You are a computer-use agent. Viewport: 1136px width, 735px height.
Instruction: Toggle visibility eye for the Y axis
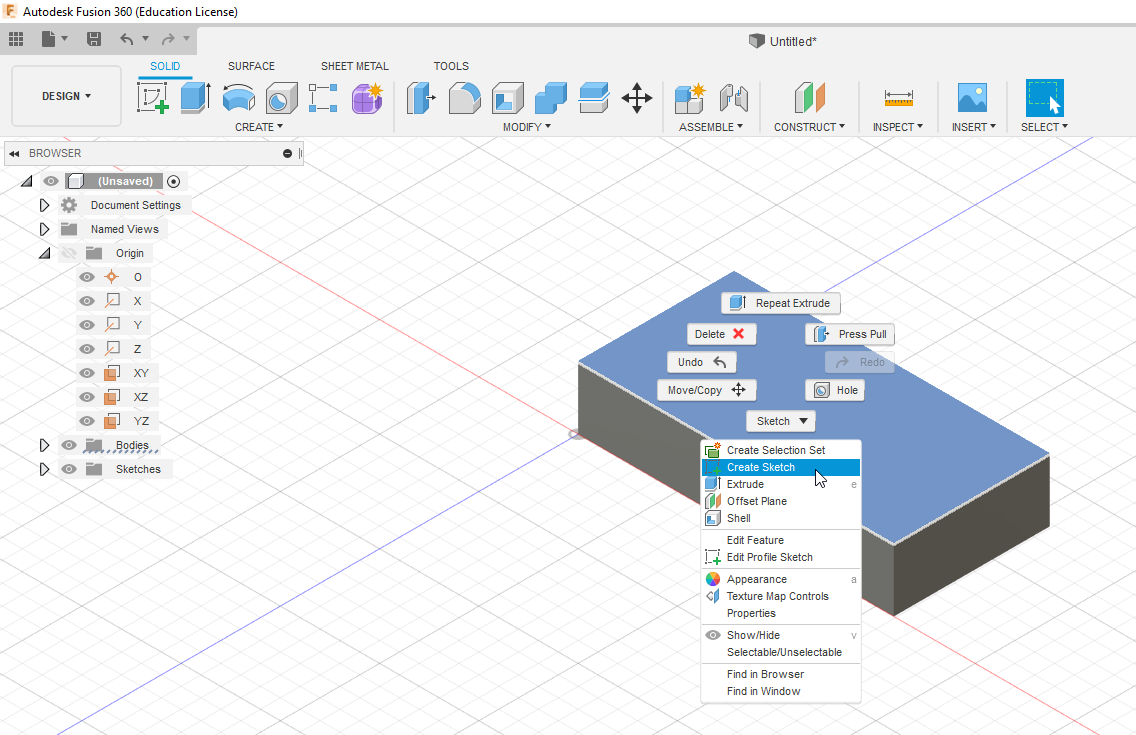click(x=87, y=324)
